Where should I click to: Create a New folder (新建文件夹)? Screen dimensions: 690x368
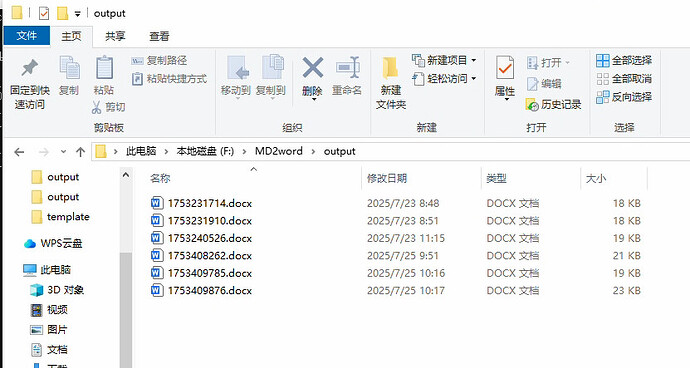point(391,83)
